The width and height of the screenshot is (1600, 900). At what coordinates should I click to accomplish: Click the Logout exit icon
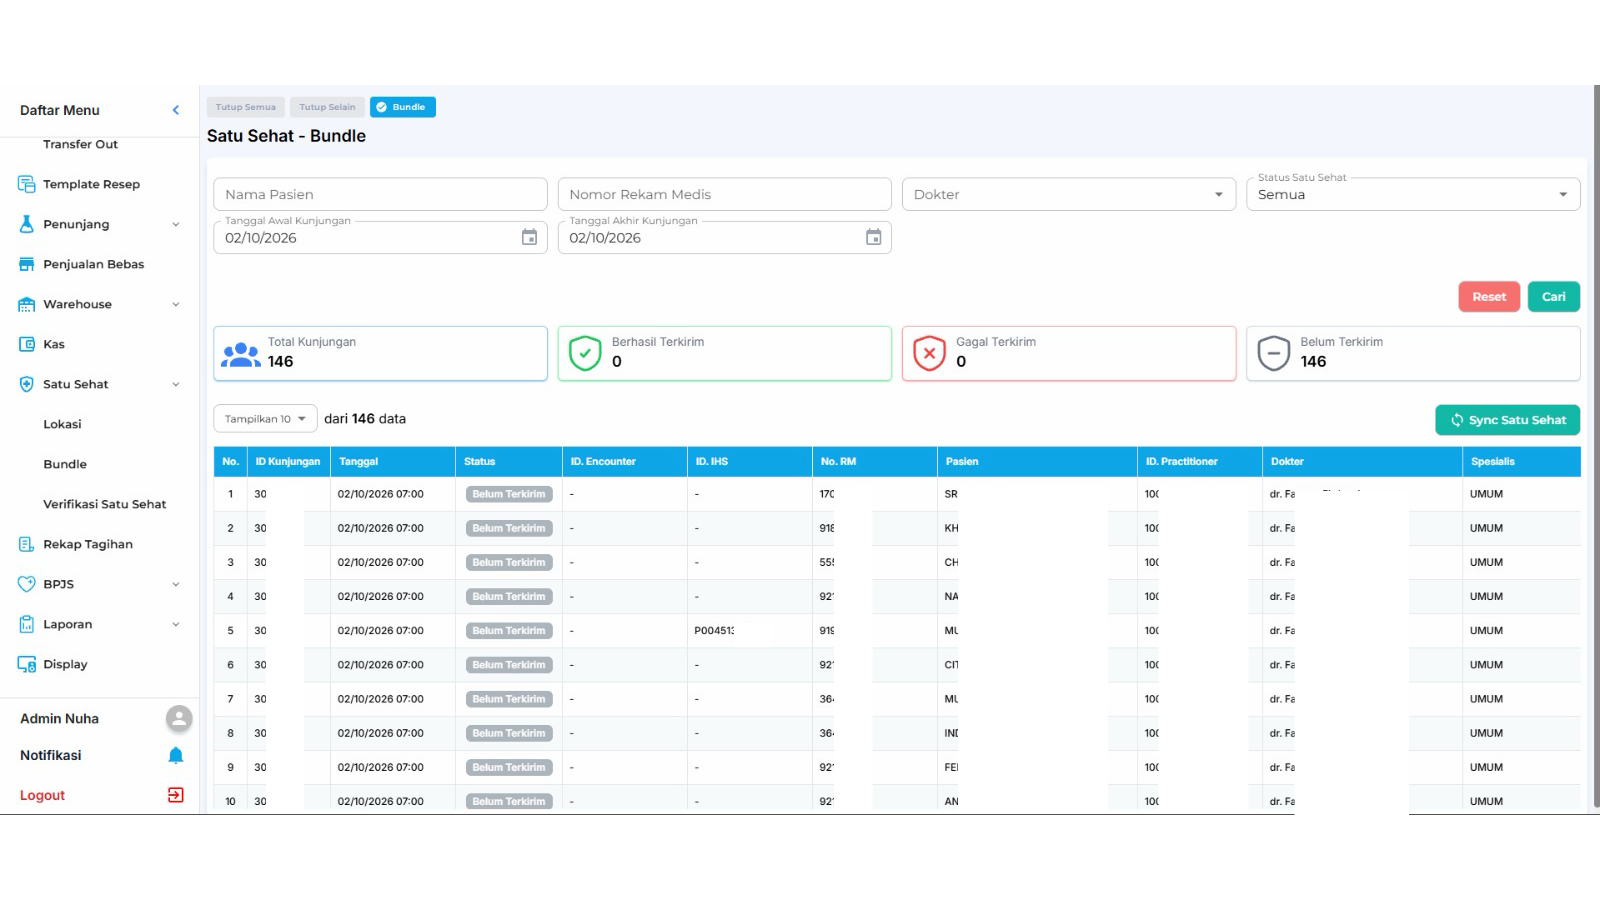click(176, 795)
